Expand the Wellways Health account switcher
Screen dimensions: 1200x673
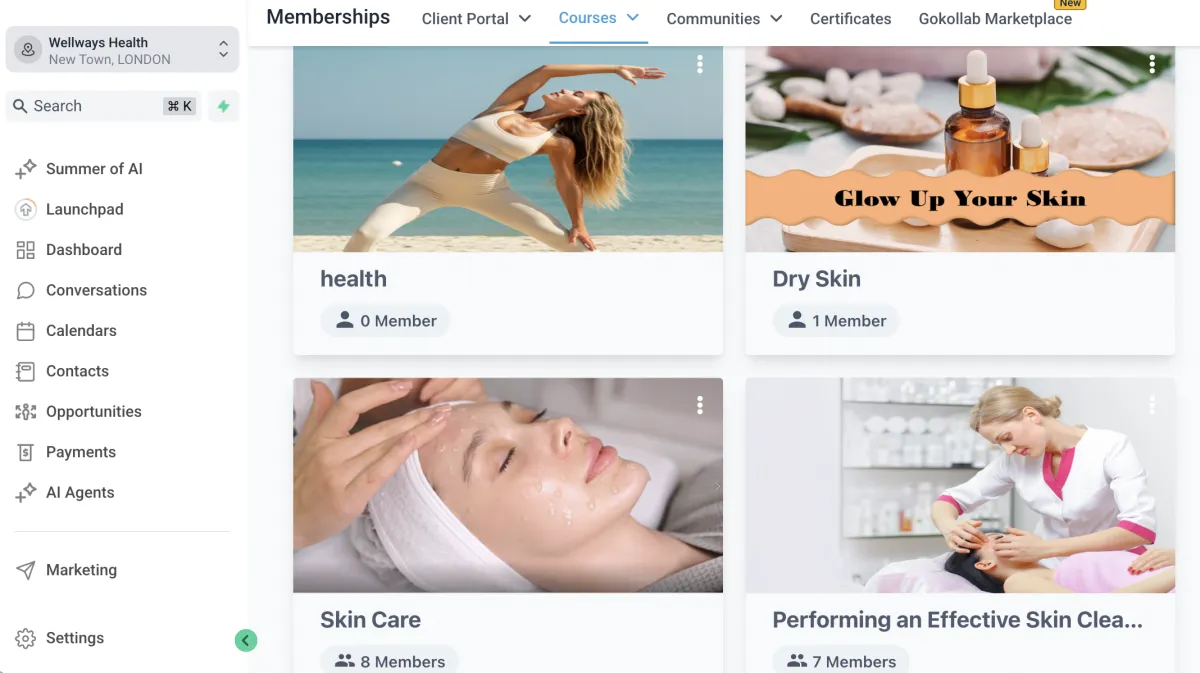122,50
